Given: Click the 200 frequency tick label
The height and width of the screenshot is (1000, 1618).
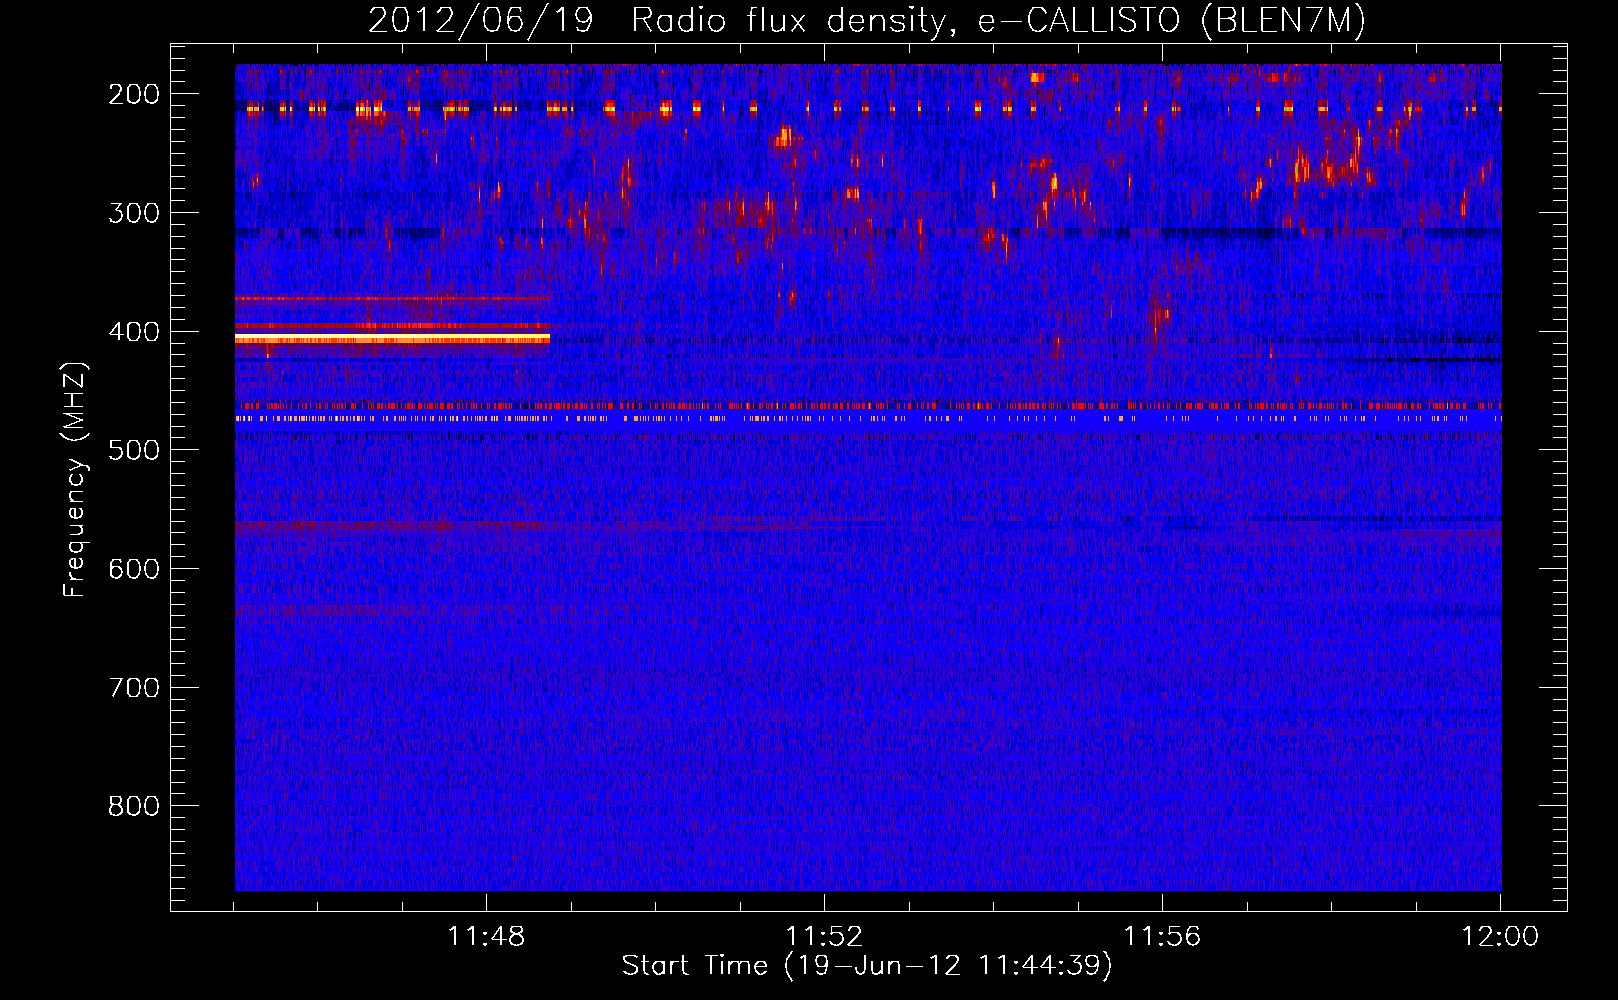Looking at the screenshot, I should point(134,94).
